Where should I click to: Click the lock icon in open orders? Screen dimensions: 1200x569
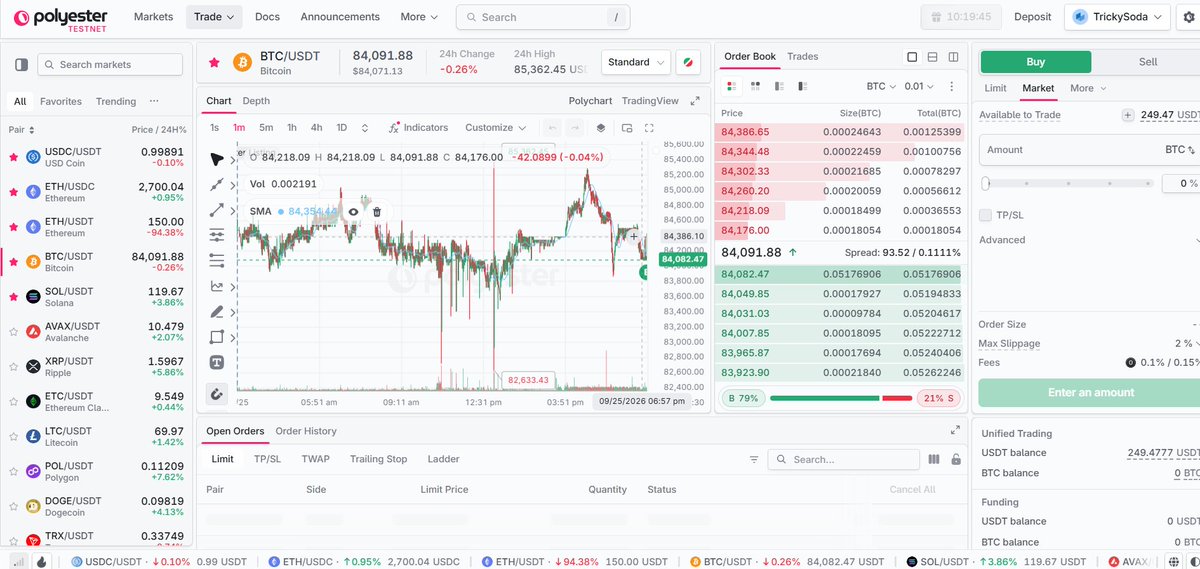click(x=956, y=460)
